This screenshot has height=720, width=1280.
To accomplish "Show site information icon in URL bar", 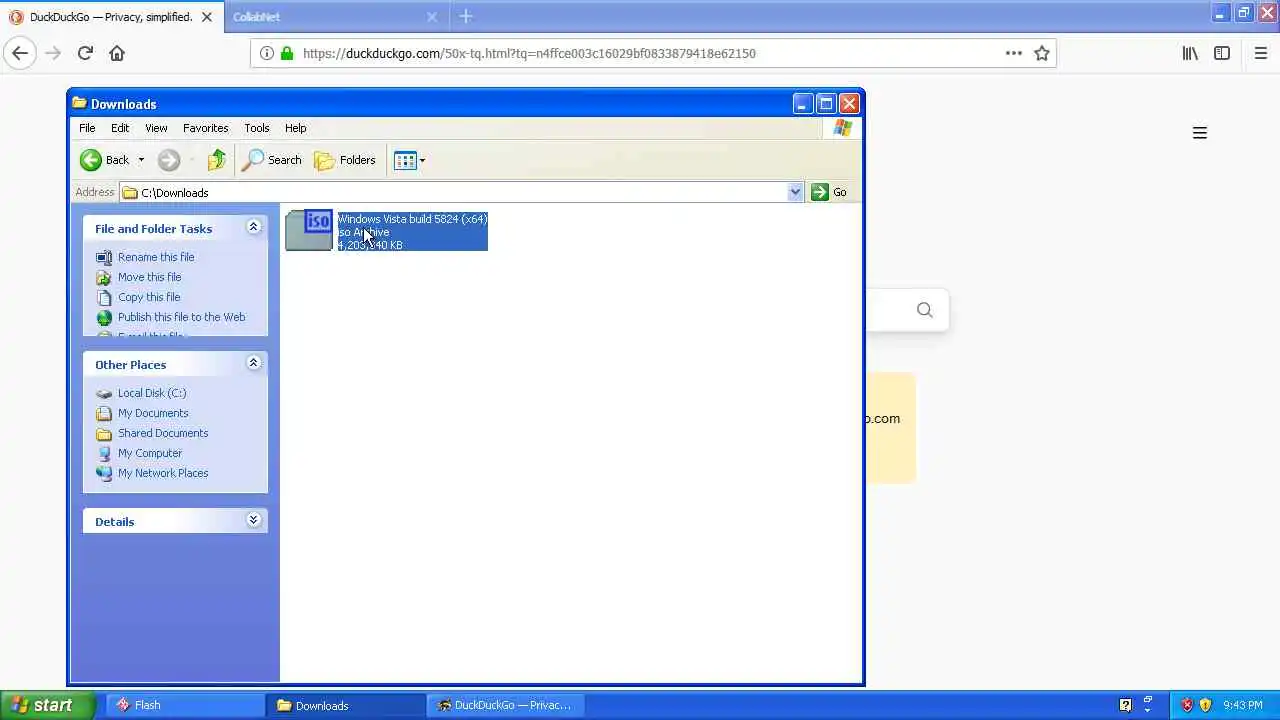I will (x=267, y=53).
